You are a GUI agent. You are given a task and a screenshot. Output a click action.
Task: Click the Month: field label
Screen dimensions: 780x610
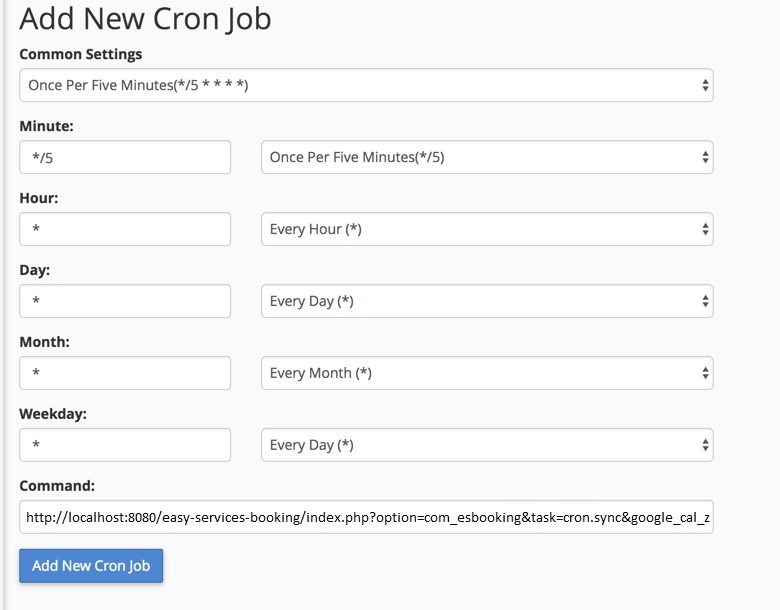(x=44, y=342)
